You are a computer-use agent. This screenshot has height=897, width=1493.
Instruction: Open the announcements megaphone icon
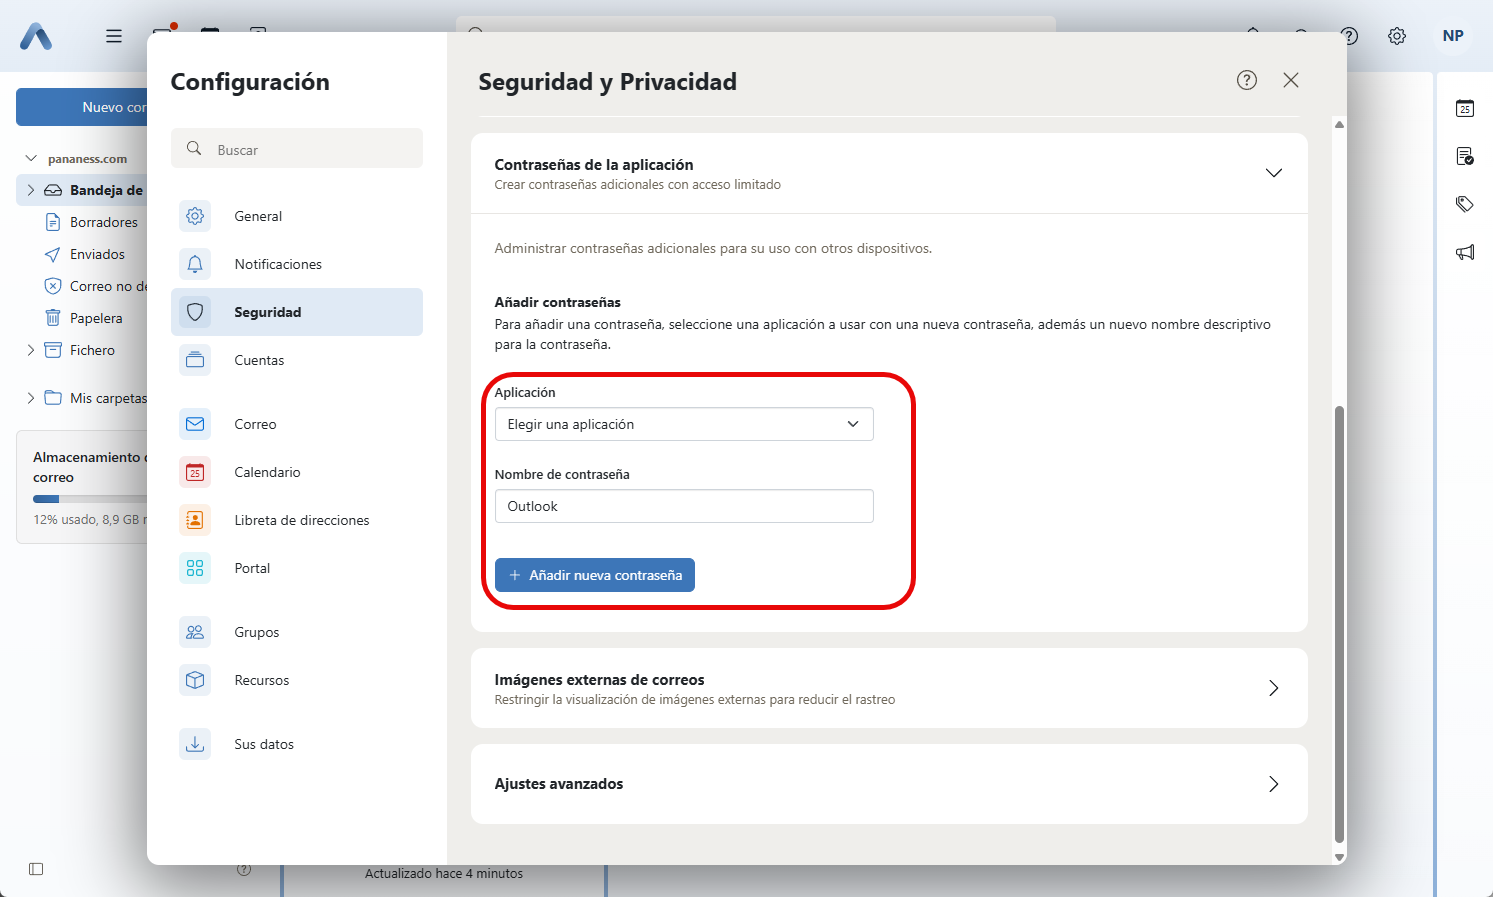coord(1465,252)
